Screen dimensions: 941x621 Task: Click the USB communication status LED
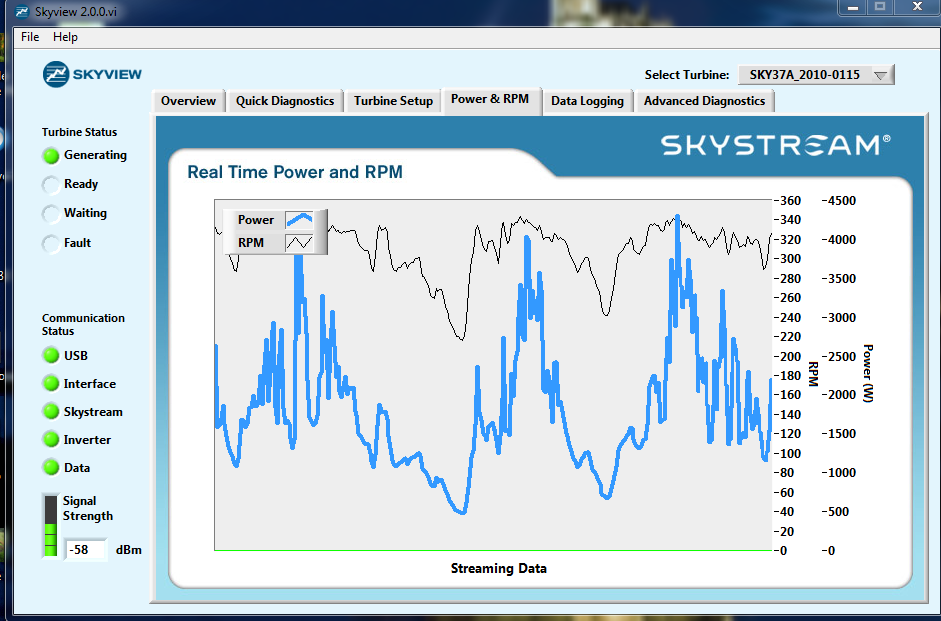(51, 356)
